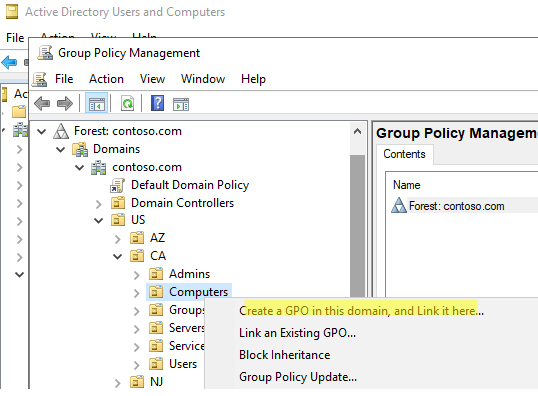This screenshot has width=538, height=396.
Task: Expand the Domain Controllers node
Action: coord(98,204)
